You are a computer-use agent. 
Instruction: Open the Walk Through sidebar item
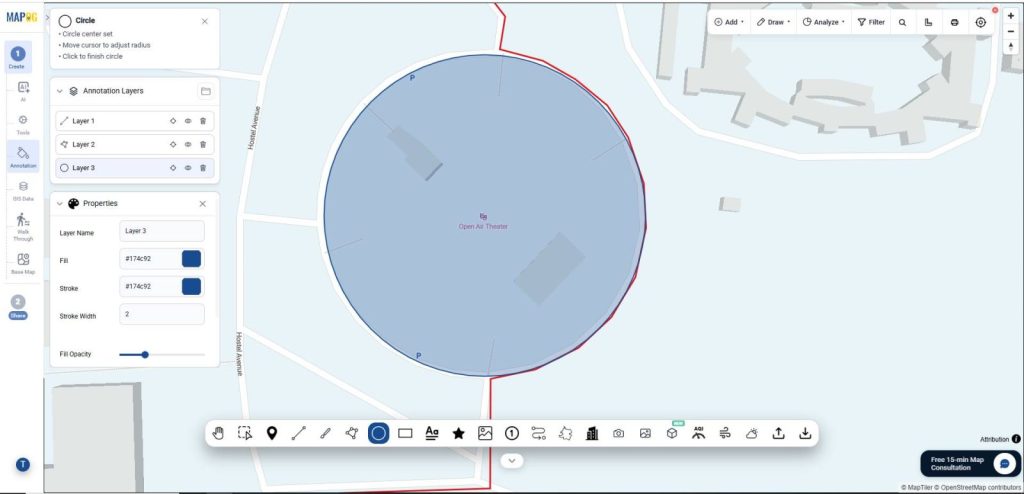pyautogui.click(x=23, y=227)
